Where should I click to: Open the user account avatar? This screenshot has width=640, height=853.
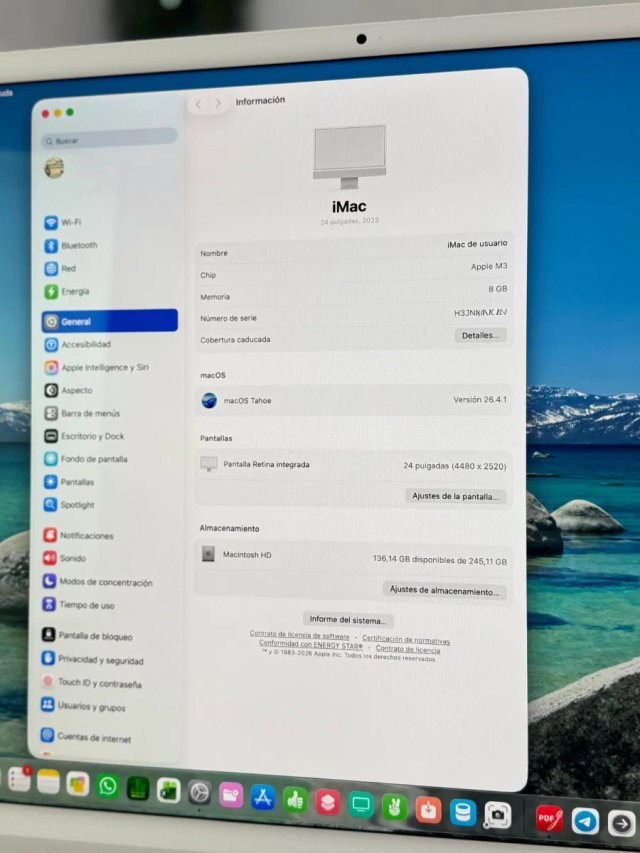pyautogui.click(x=54, y=168)
